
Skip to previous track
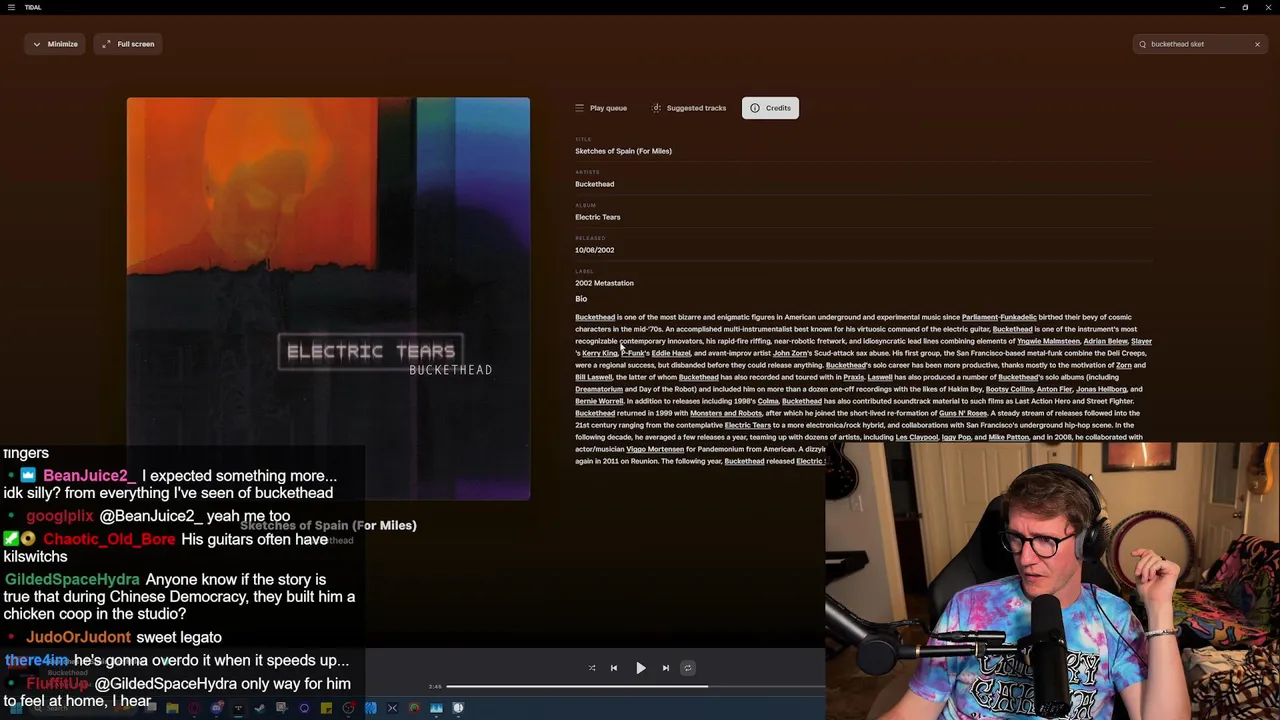pyautogui.click(x=614, y=668)
